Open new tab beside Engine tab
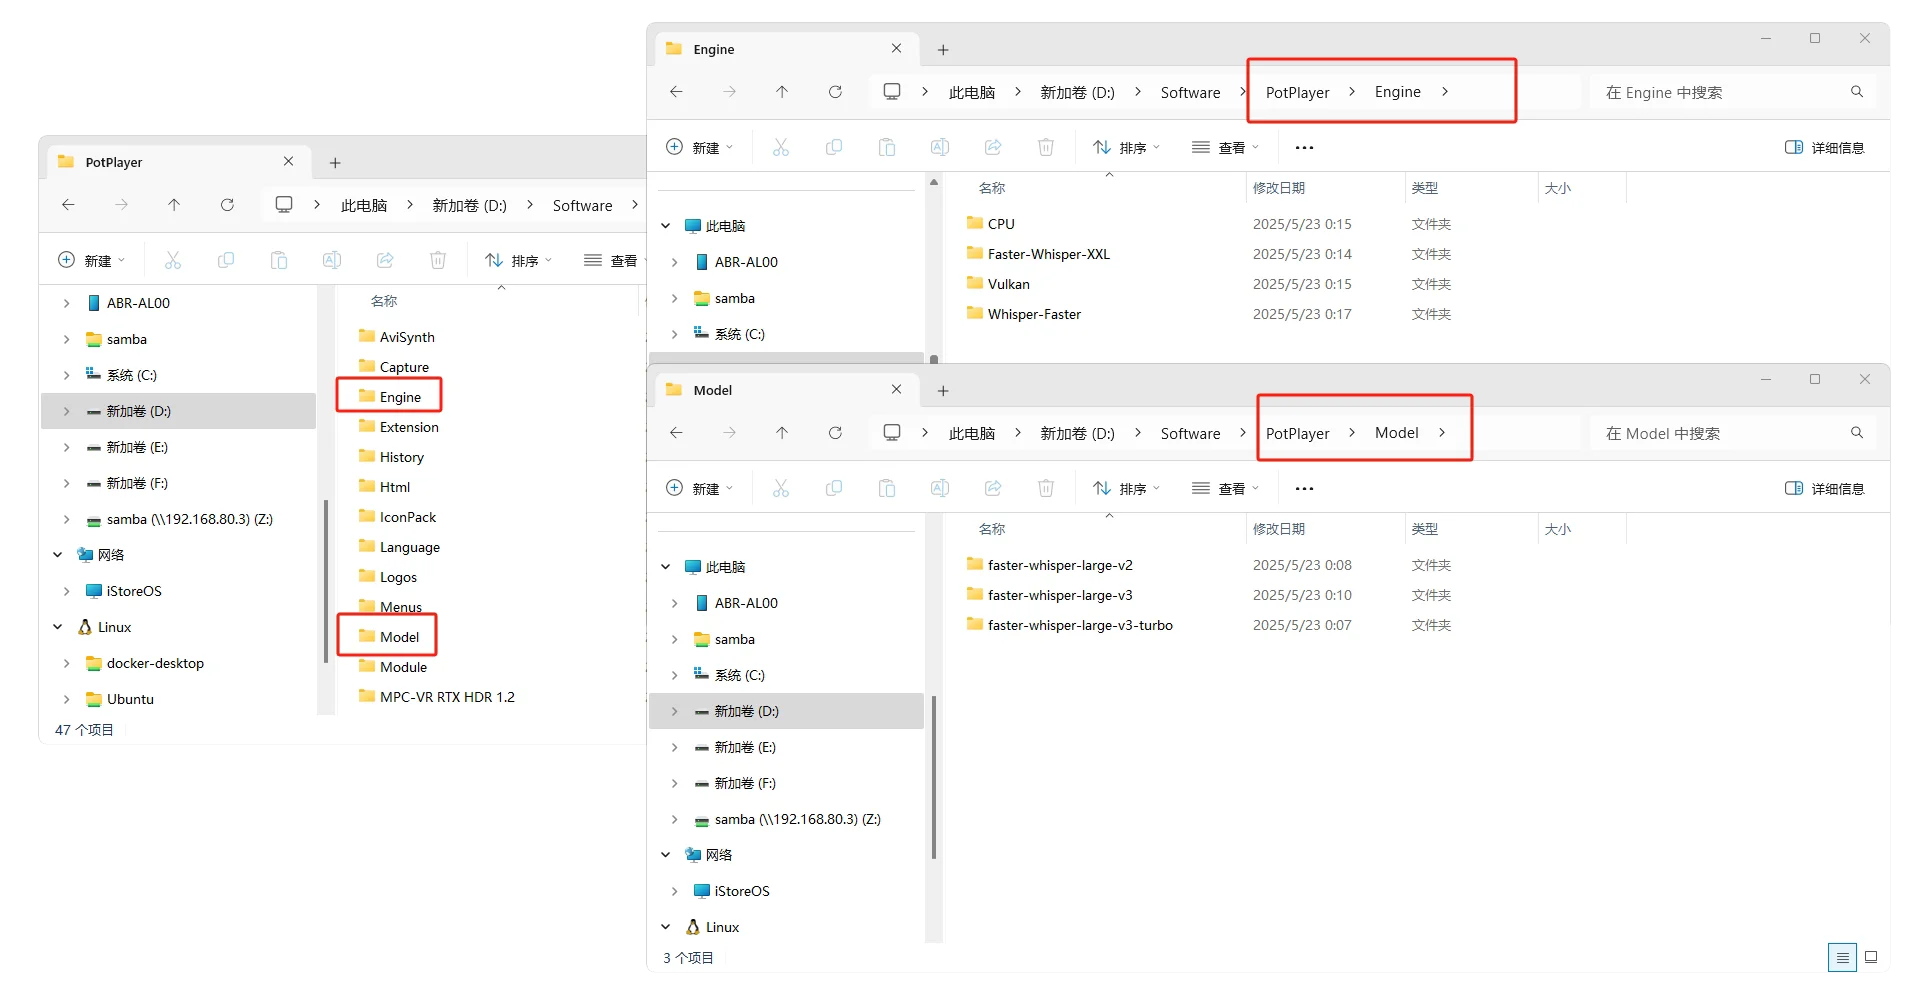 [x=943, y=50]
